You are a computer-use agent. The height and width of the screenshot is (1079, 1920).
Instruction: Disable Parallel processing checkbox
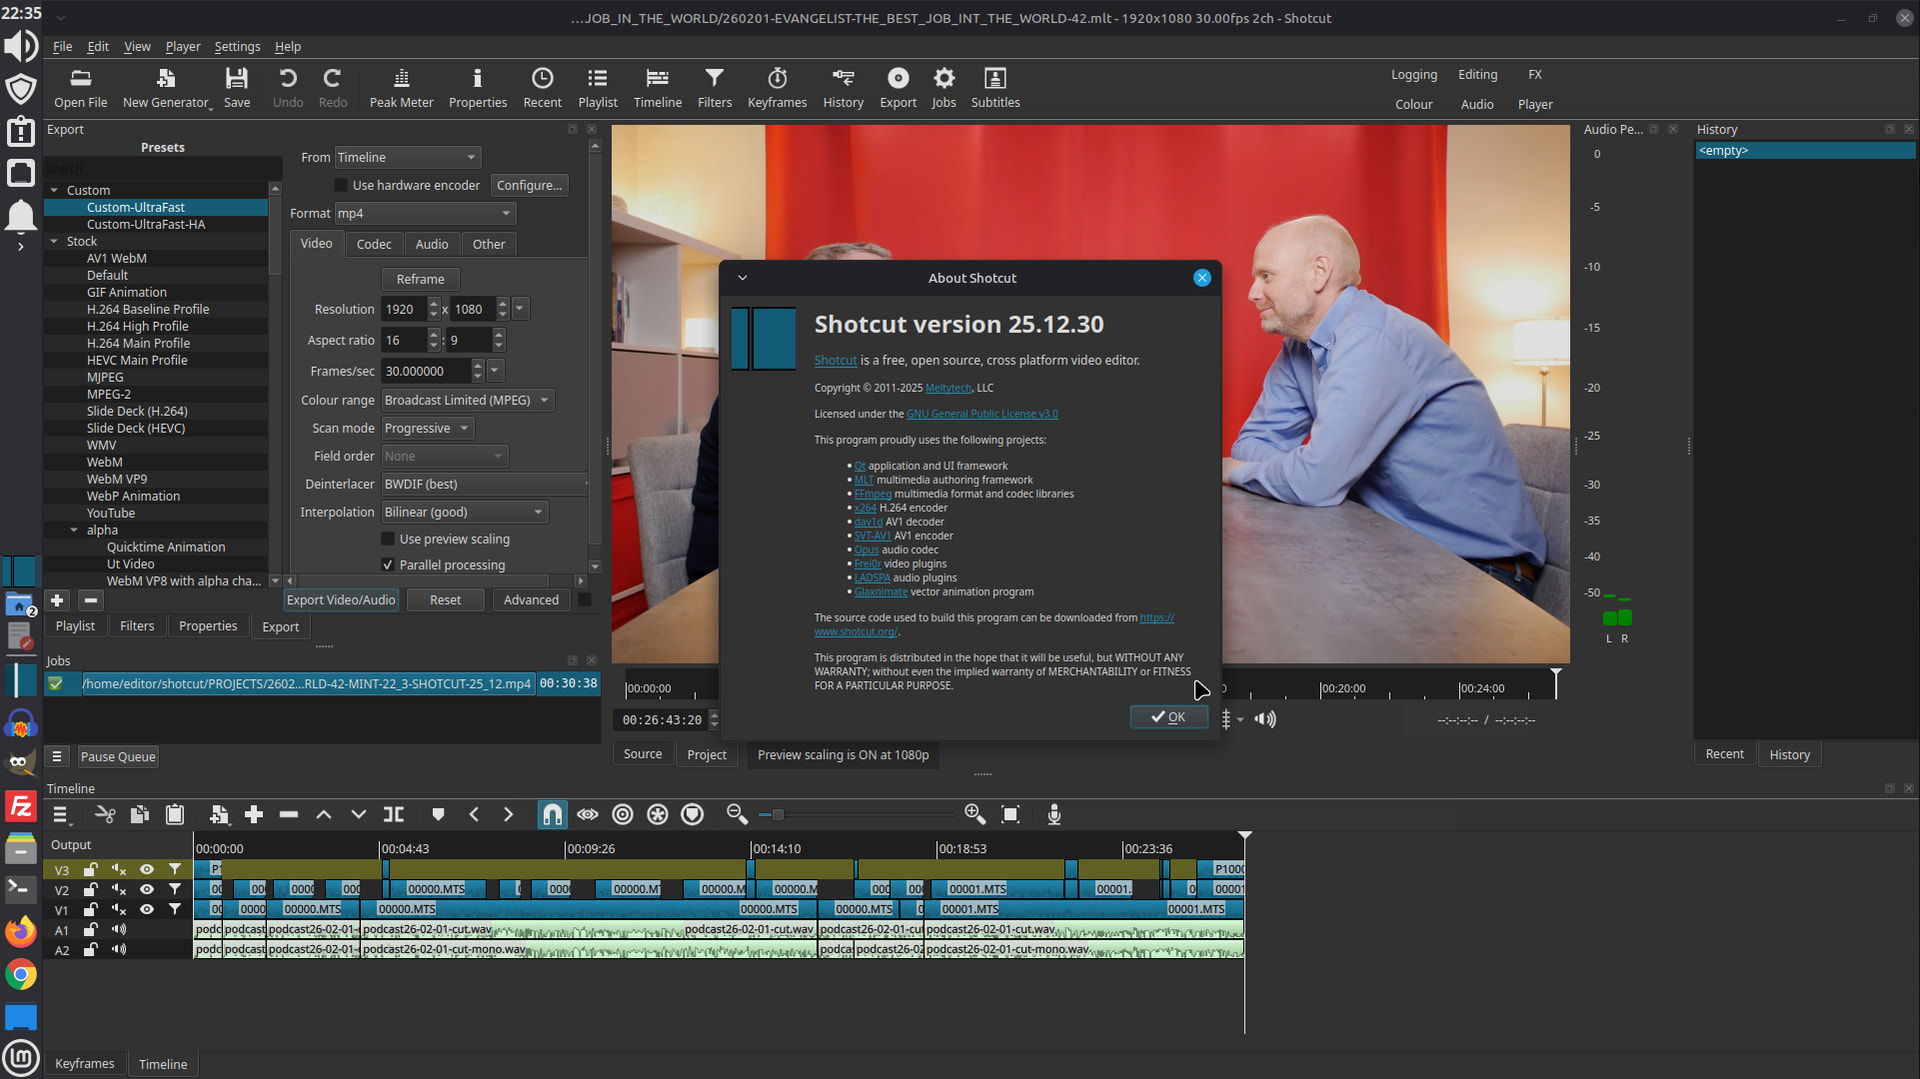pyautogui.click(x=388, y=565)
